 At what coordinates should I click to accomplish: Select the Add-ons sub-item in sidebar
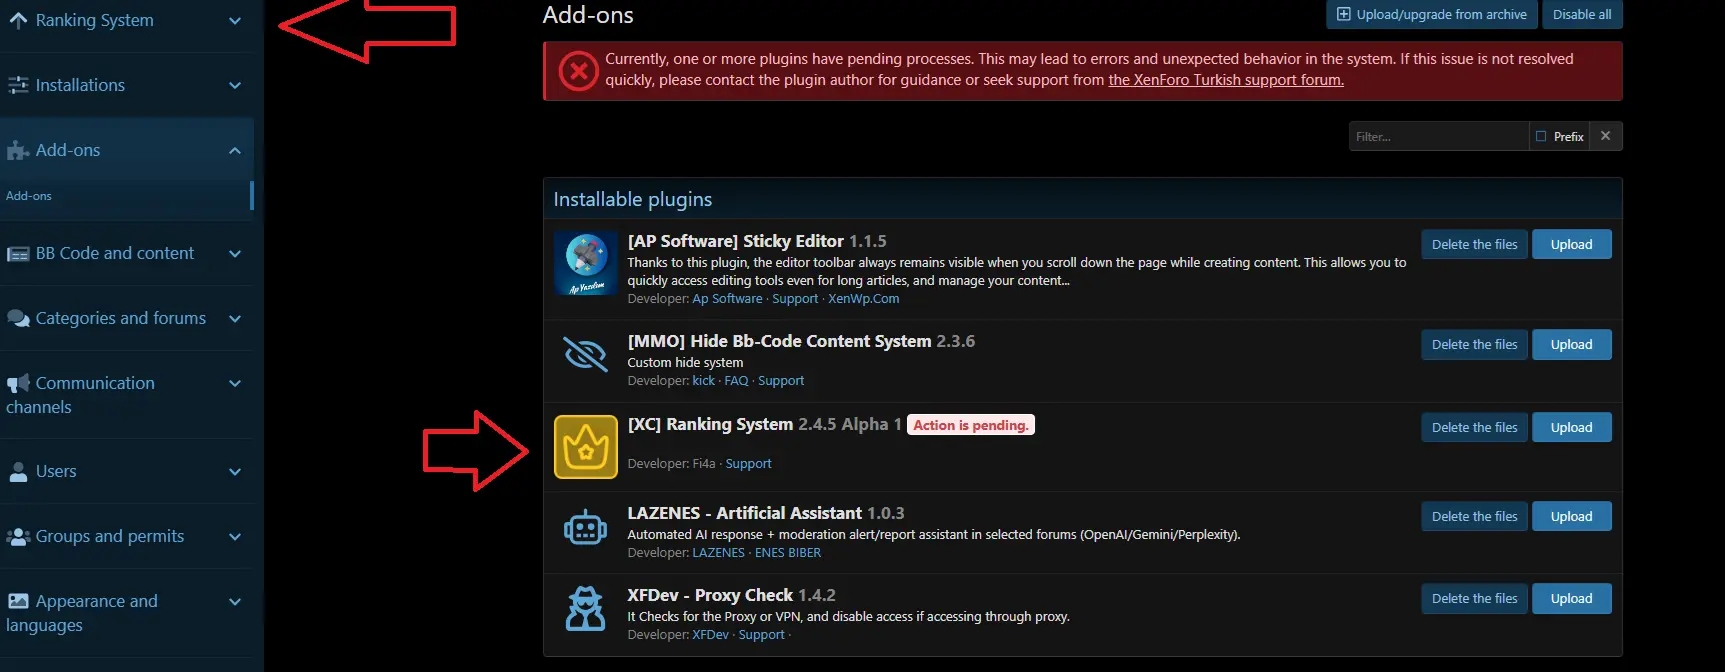(29, 196)
